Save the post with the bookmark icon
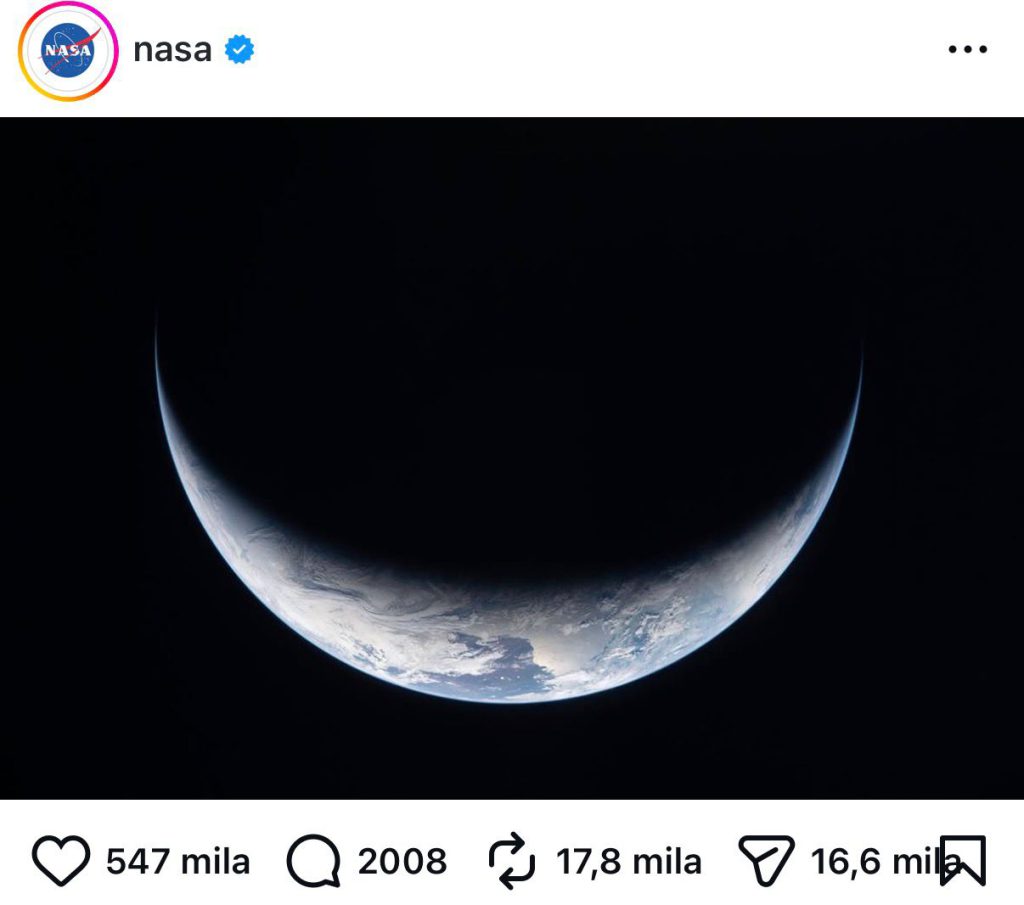1024x905 pixels. click(963, 861)
